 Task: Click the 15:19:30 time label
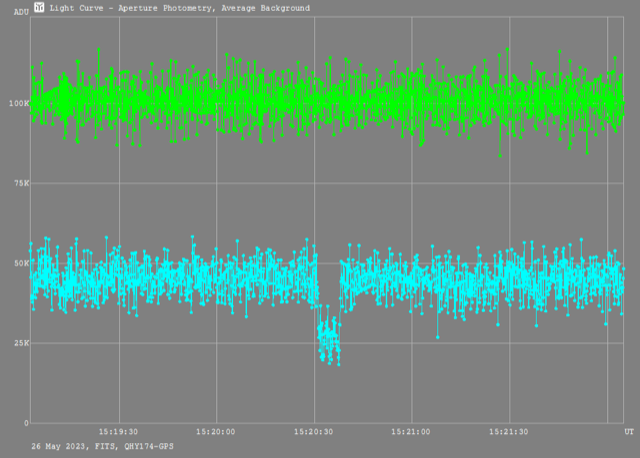pos(118,432)
